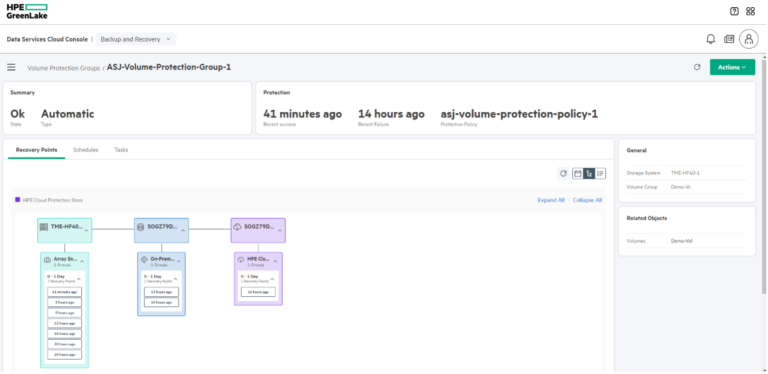
Task: Click the purple SOGZ79D cloud store icon
Action: pyautogui.click(x=238, y=227)
